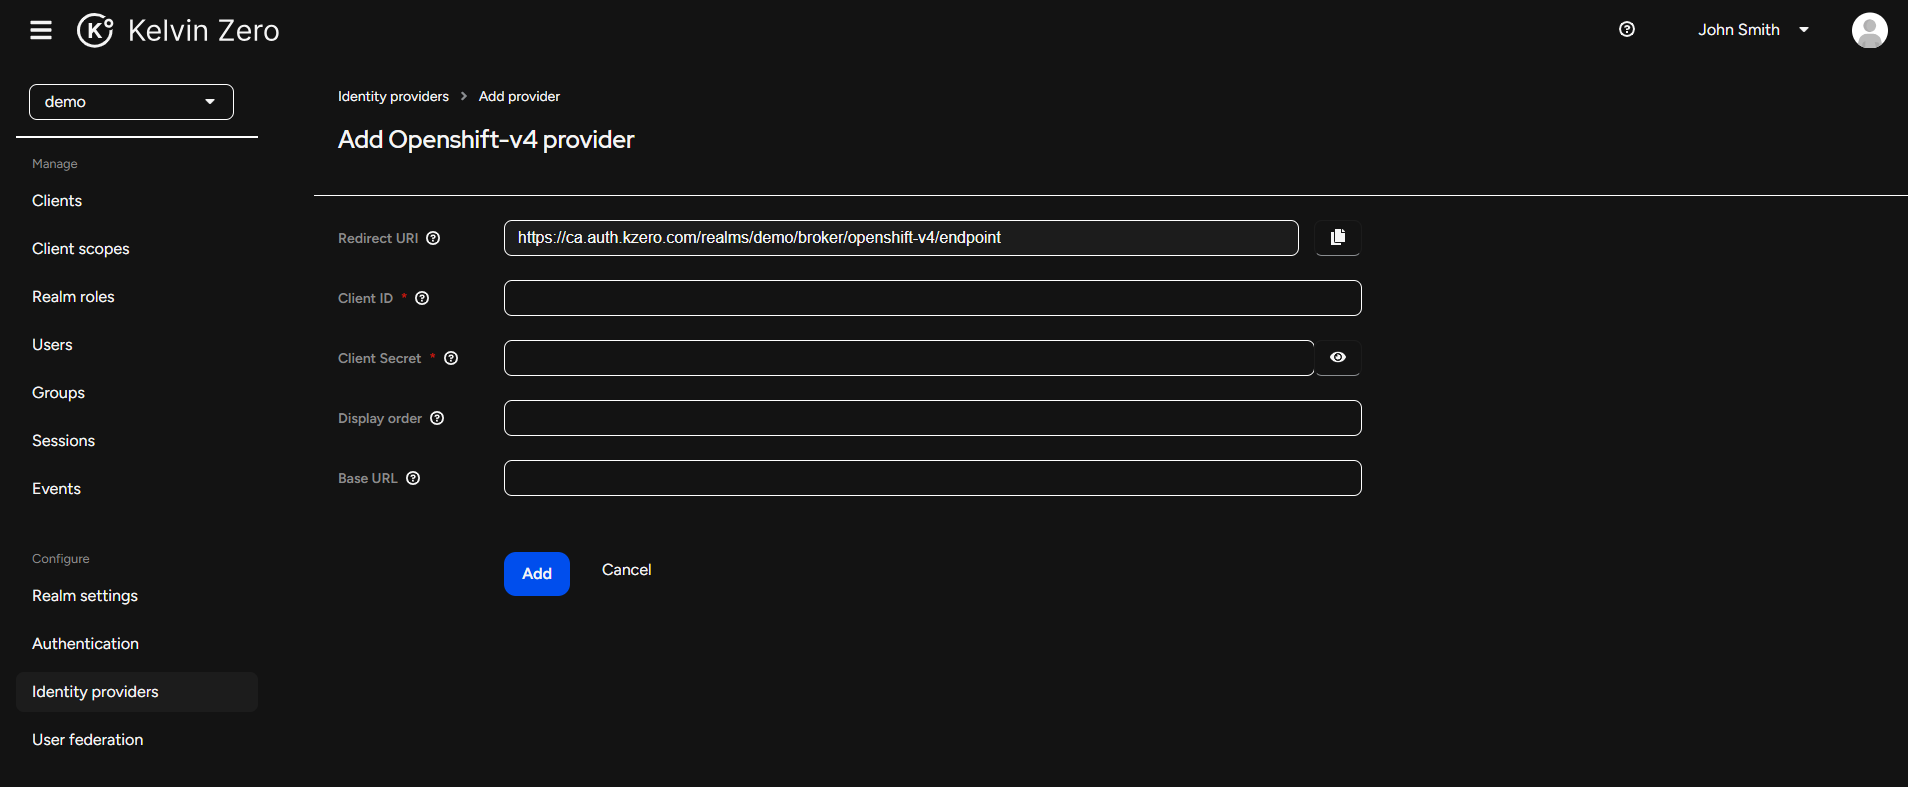Image resolution: width=1908 pixels, height=787 pixels.
Task: Click into the Client ID field
Action: click(x=933, y=298)
